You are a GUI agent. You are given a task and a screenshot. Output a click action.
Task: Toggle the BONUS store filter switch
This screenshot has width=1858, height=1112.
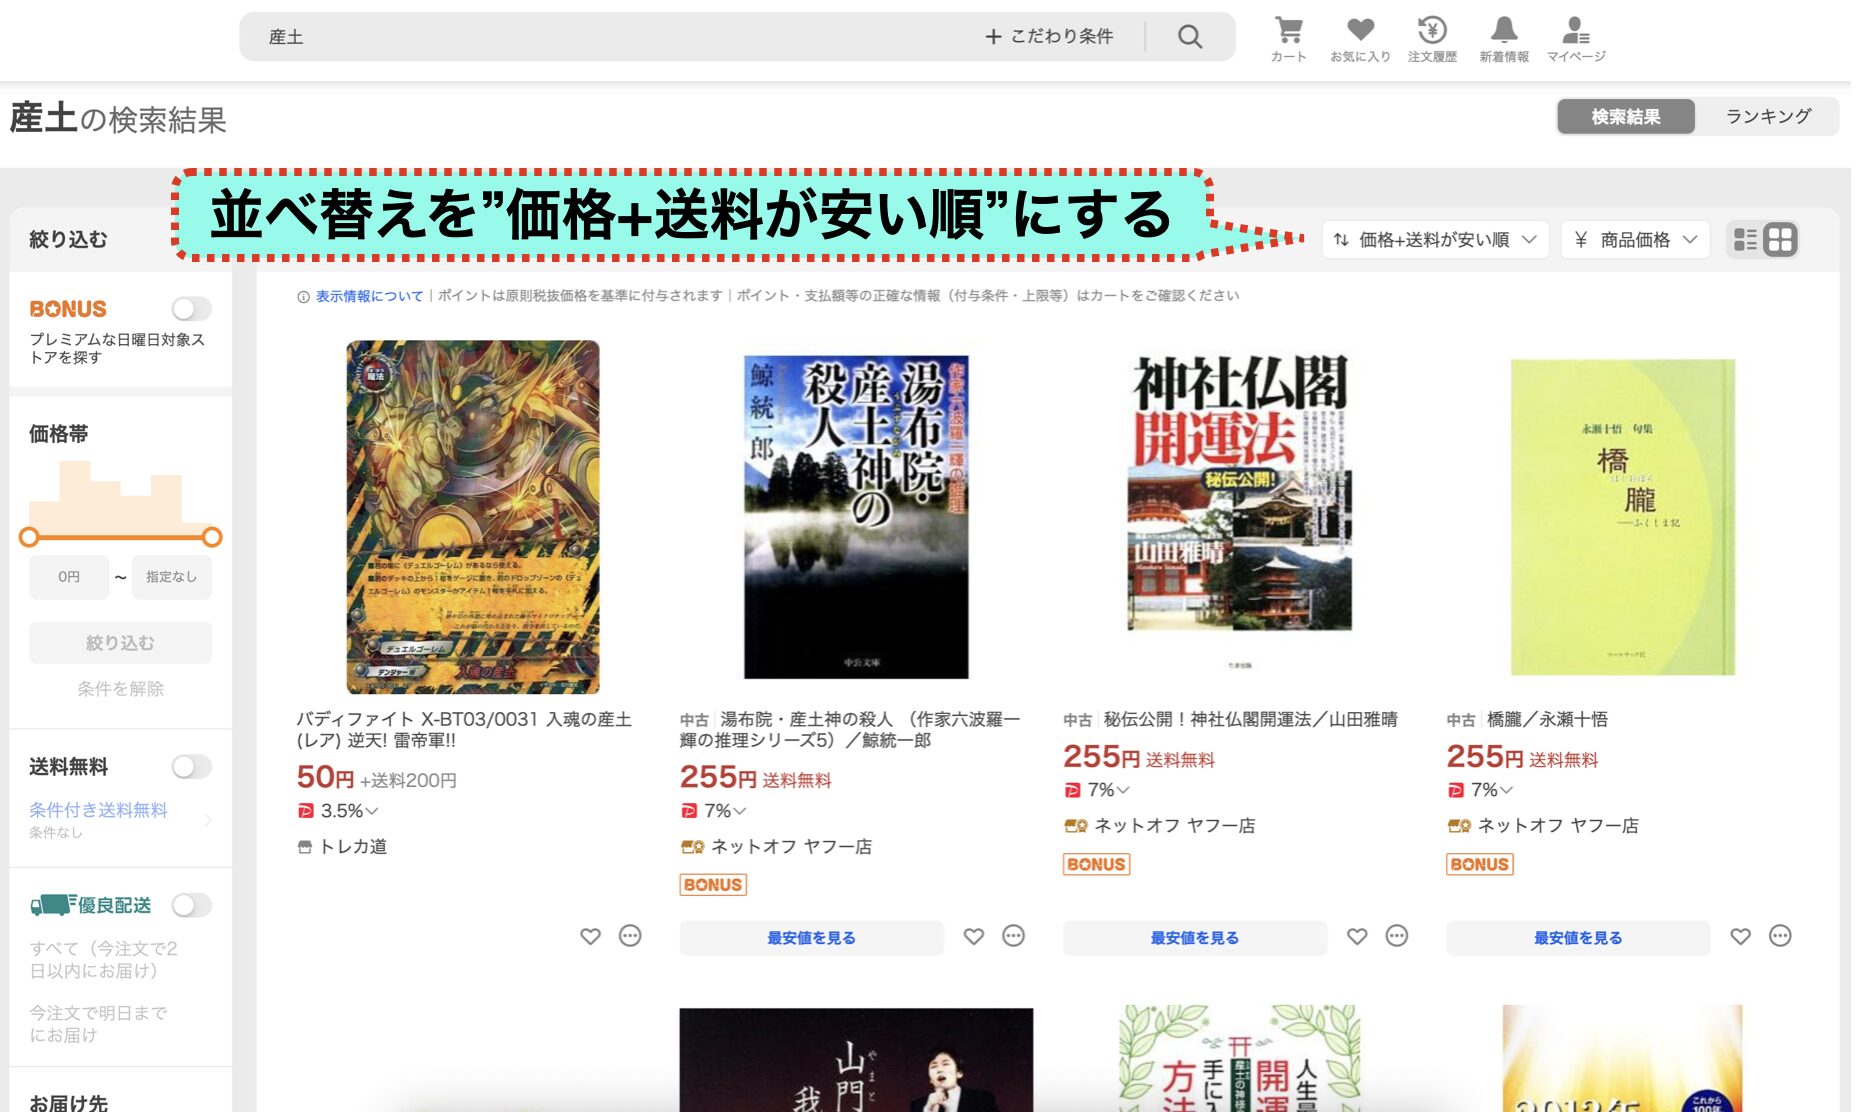pyautogui.click(x=191, y=309)
